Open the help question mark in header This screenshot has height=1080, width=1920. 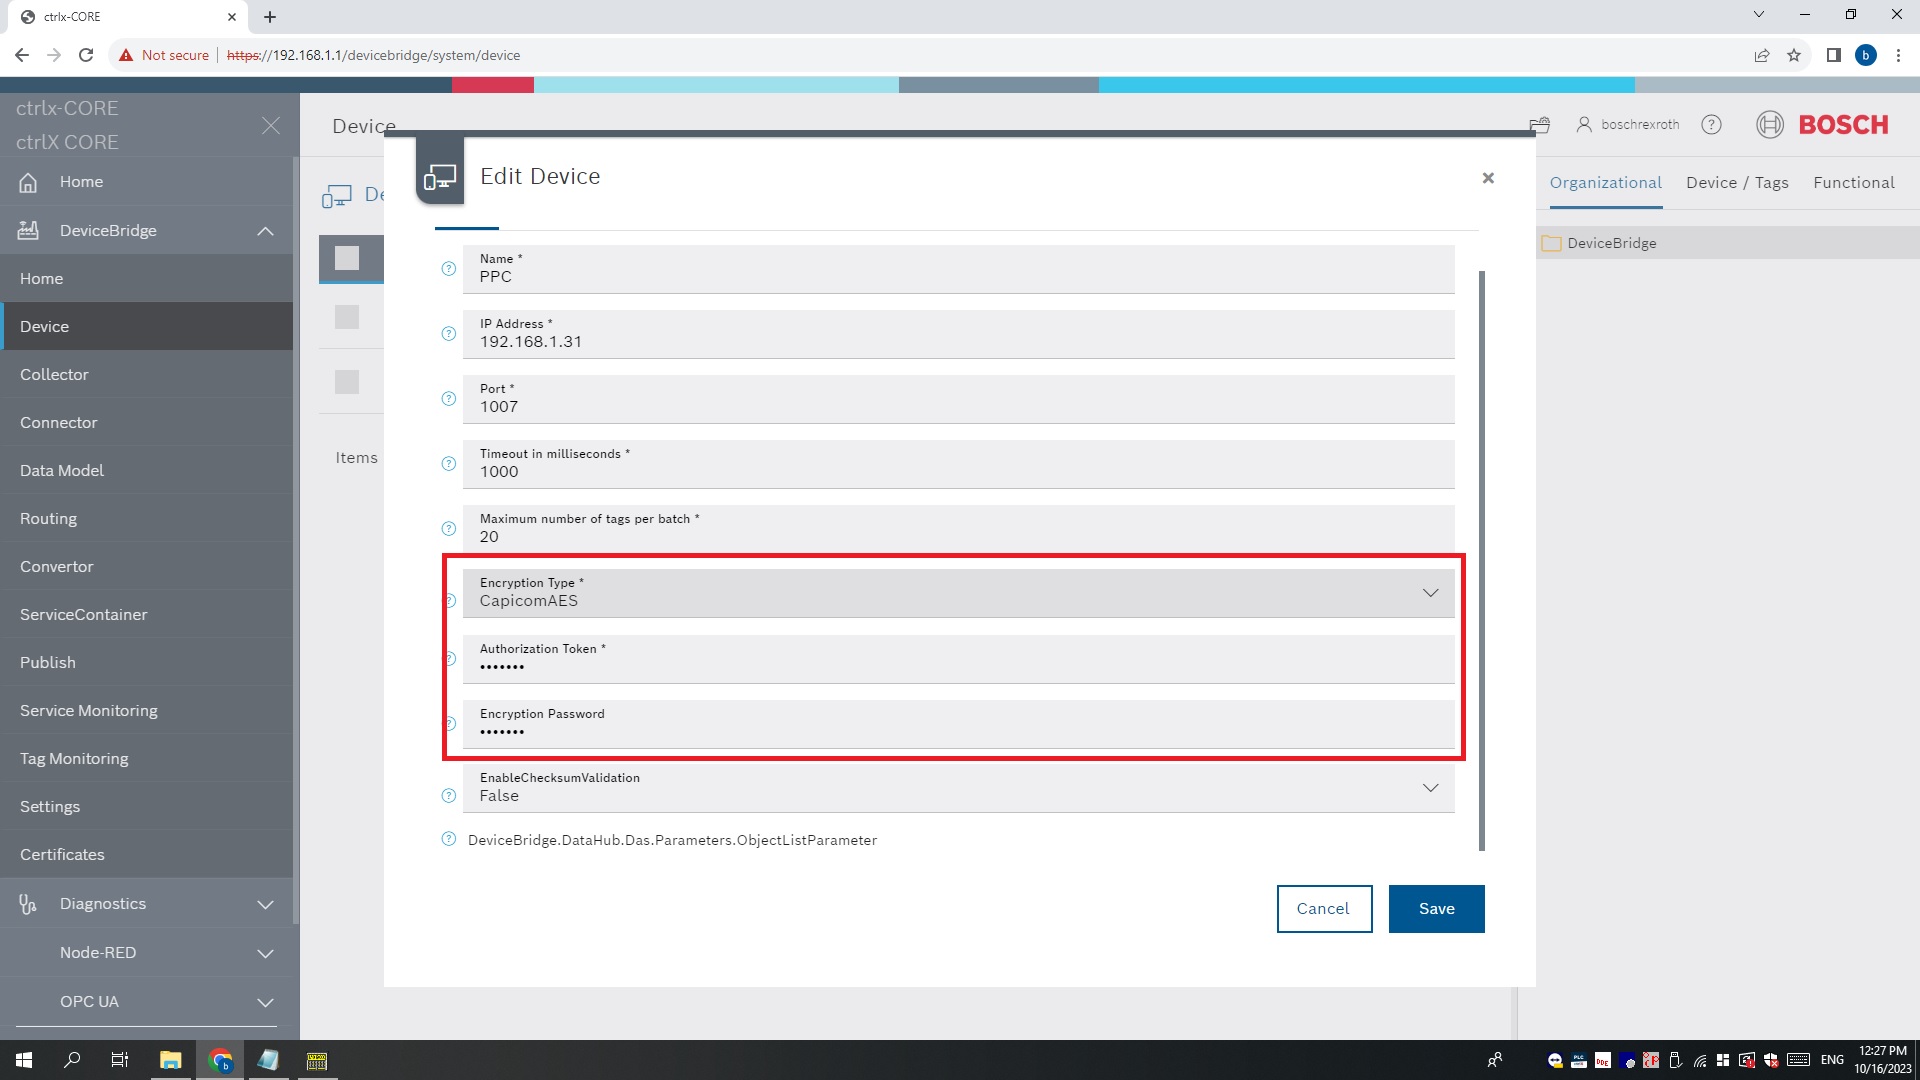(x=1712, y=125)
